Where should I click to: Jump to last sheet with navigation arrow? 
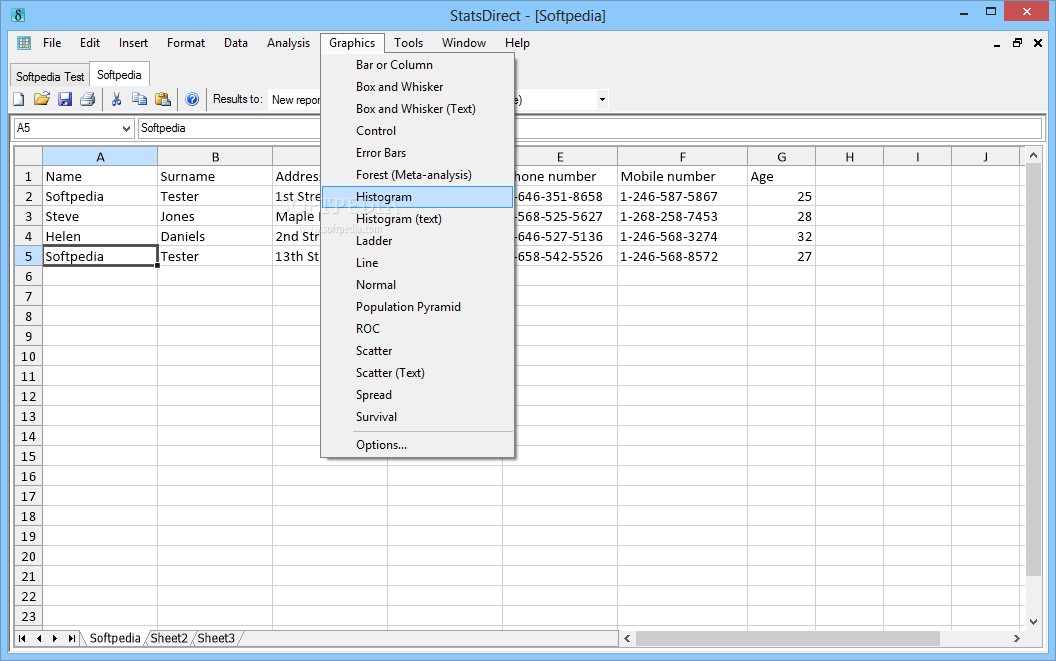point(71,638)
